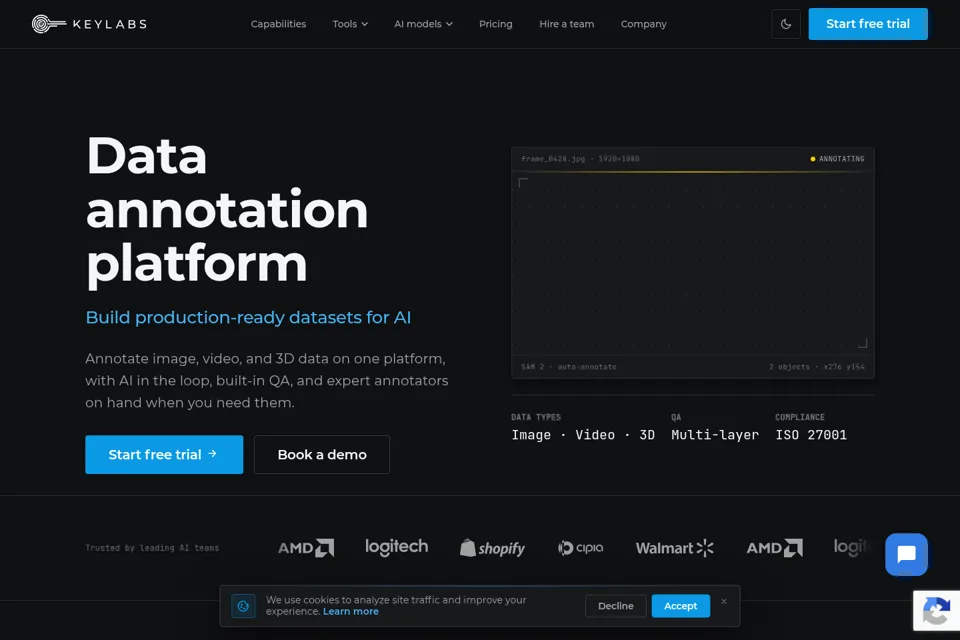Click the arrow inside the hero Start free trial button

[x=212, y=454]
